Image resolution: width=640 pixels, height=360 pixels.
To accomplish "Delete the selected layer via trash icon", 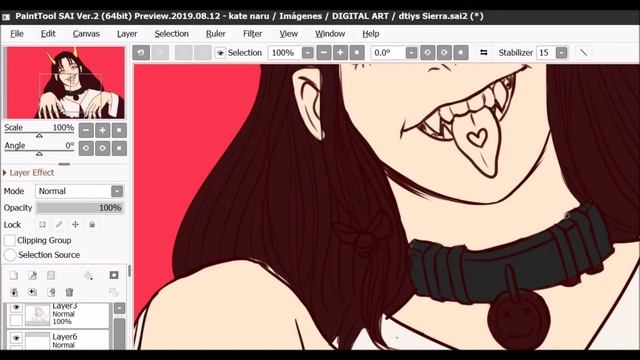I will click(69, 292).
